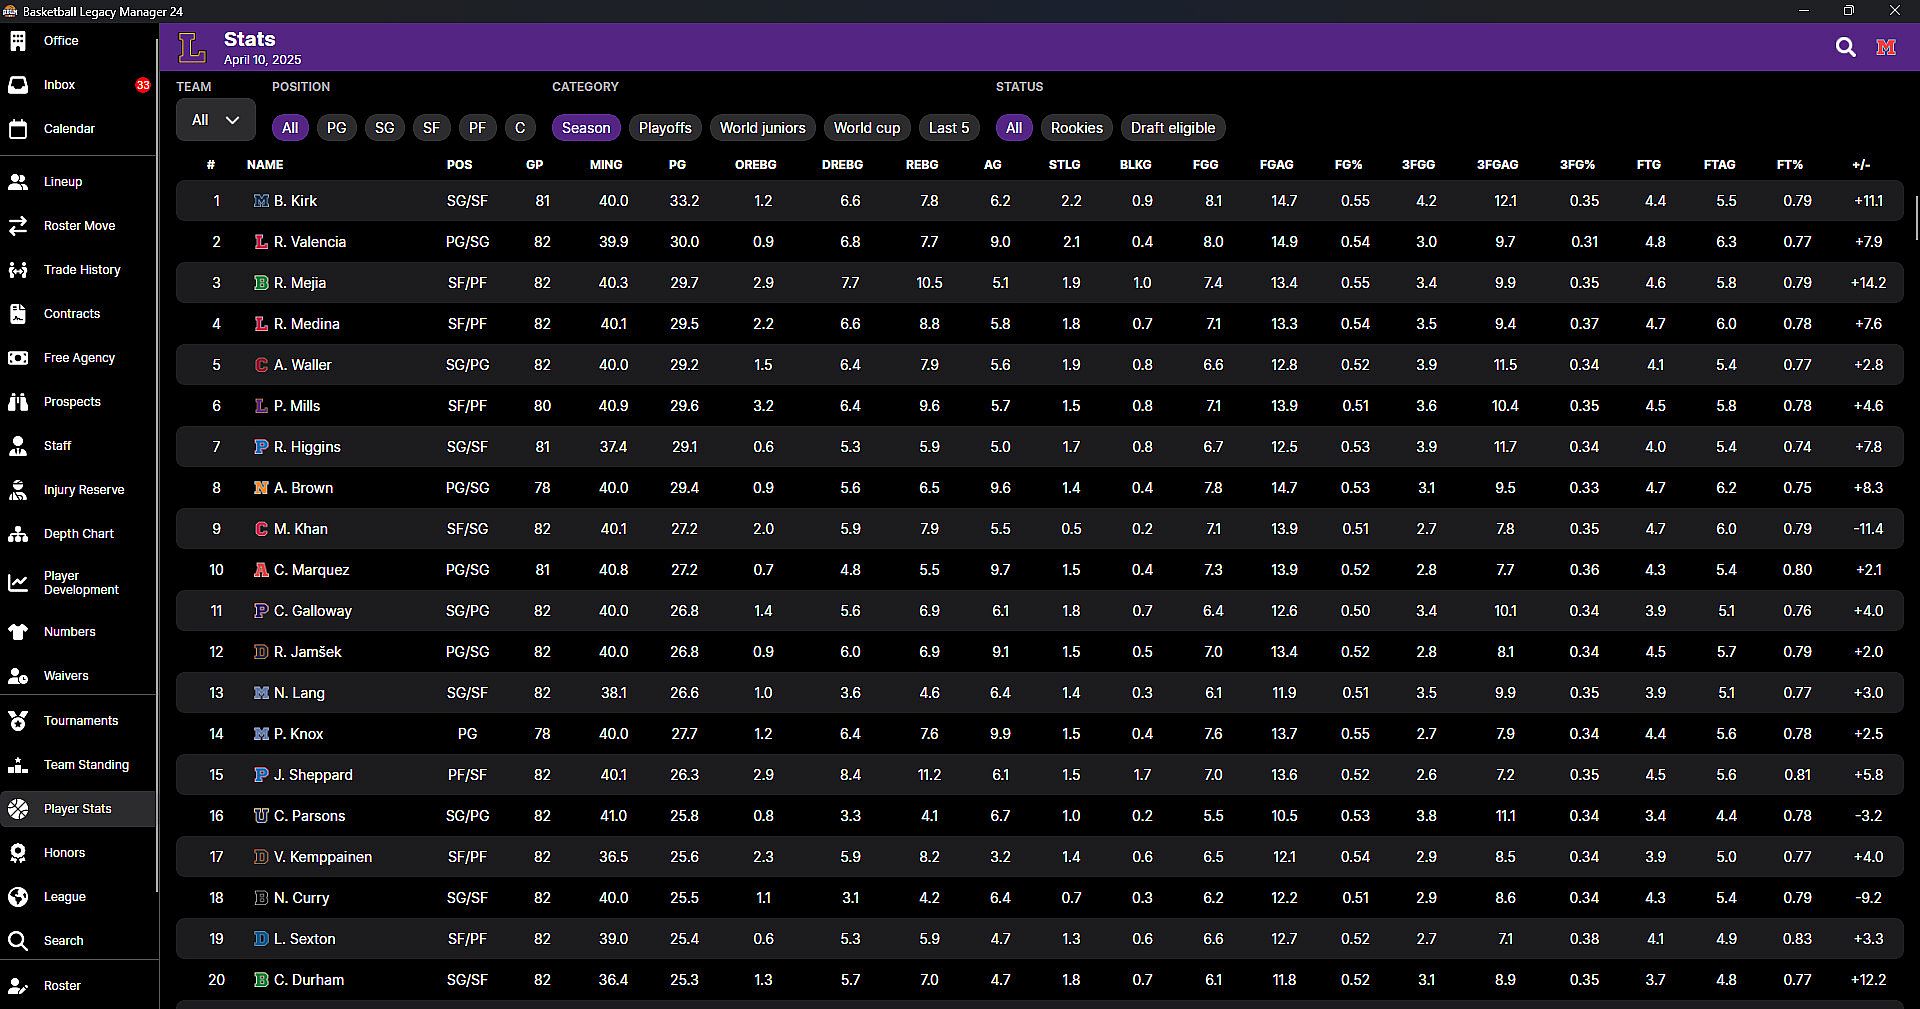Click the L team logo beside Stats title
The width and height of the screenshot is (1920, 1009).
(x=191, y=47)
